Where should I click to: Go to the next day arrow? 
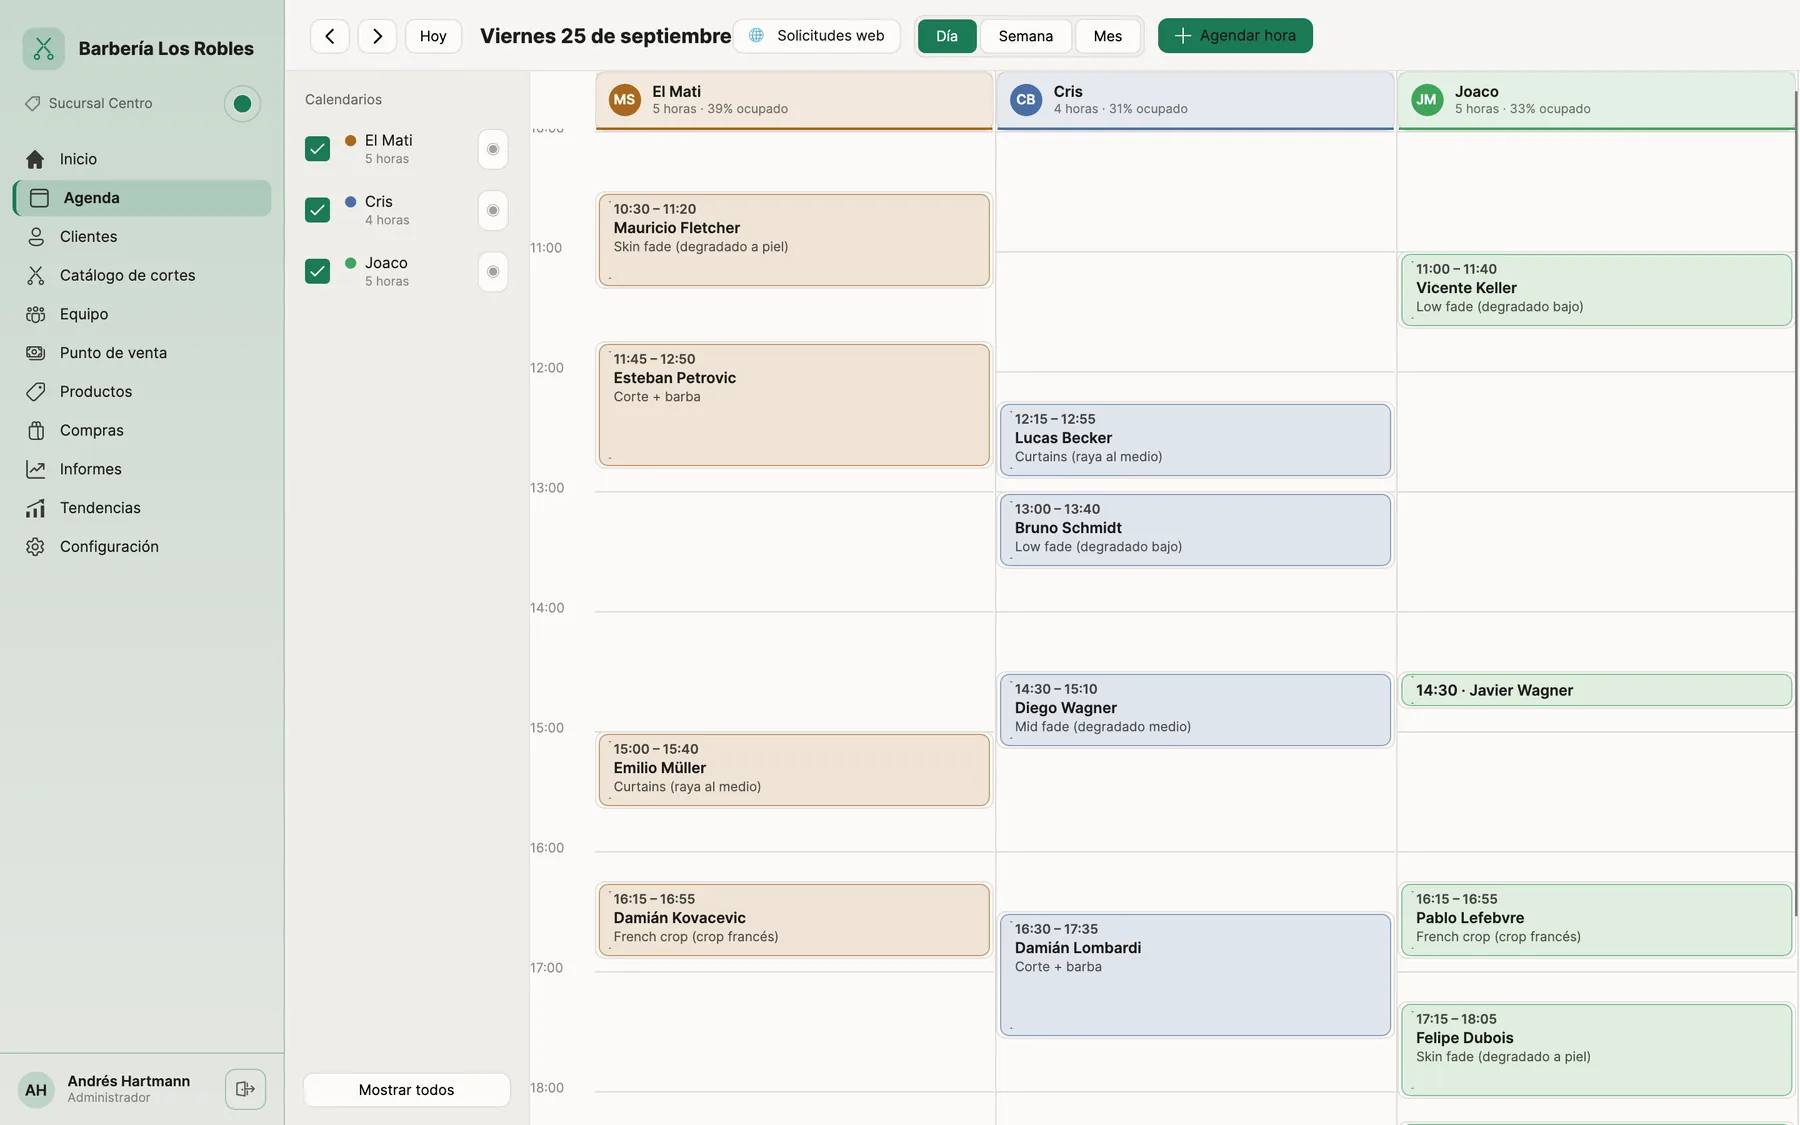tap(377, 36)
